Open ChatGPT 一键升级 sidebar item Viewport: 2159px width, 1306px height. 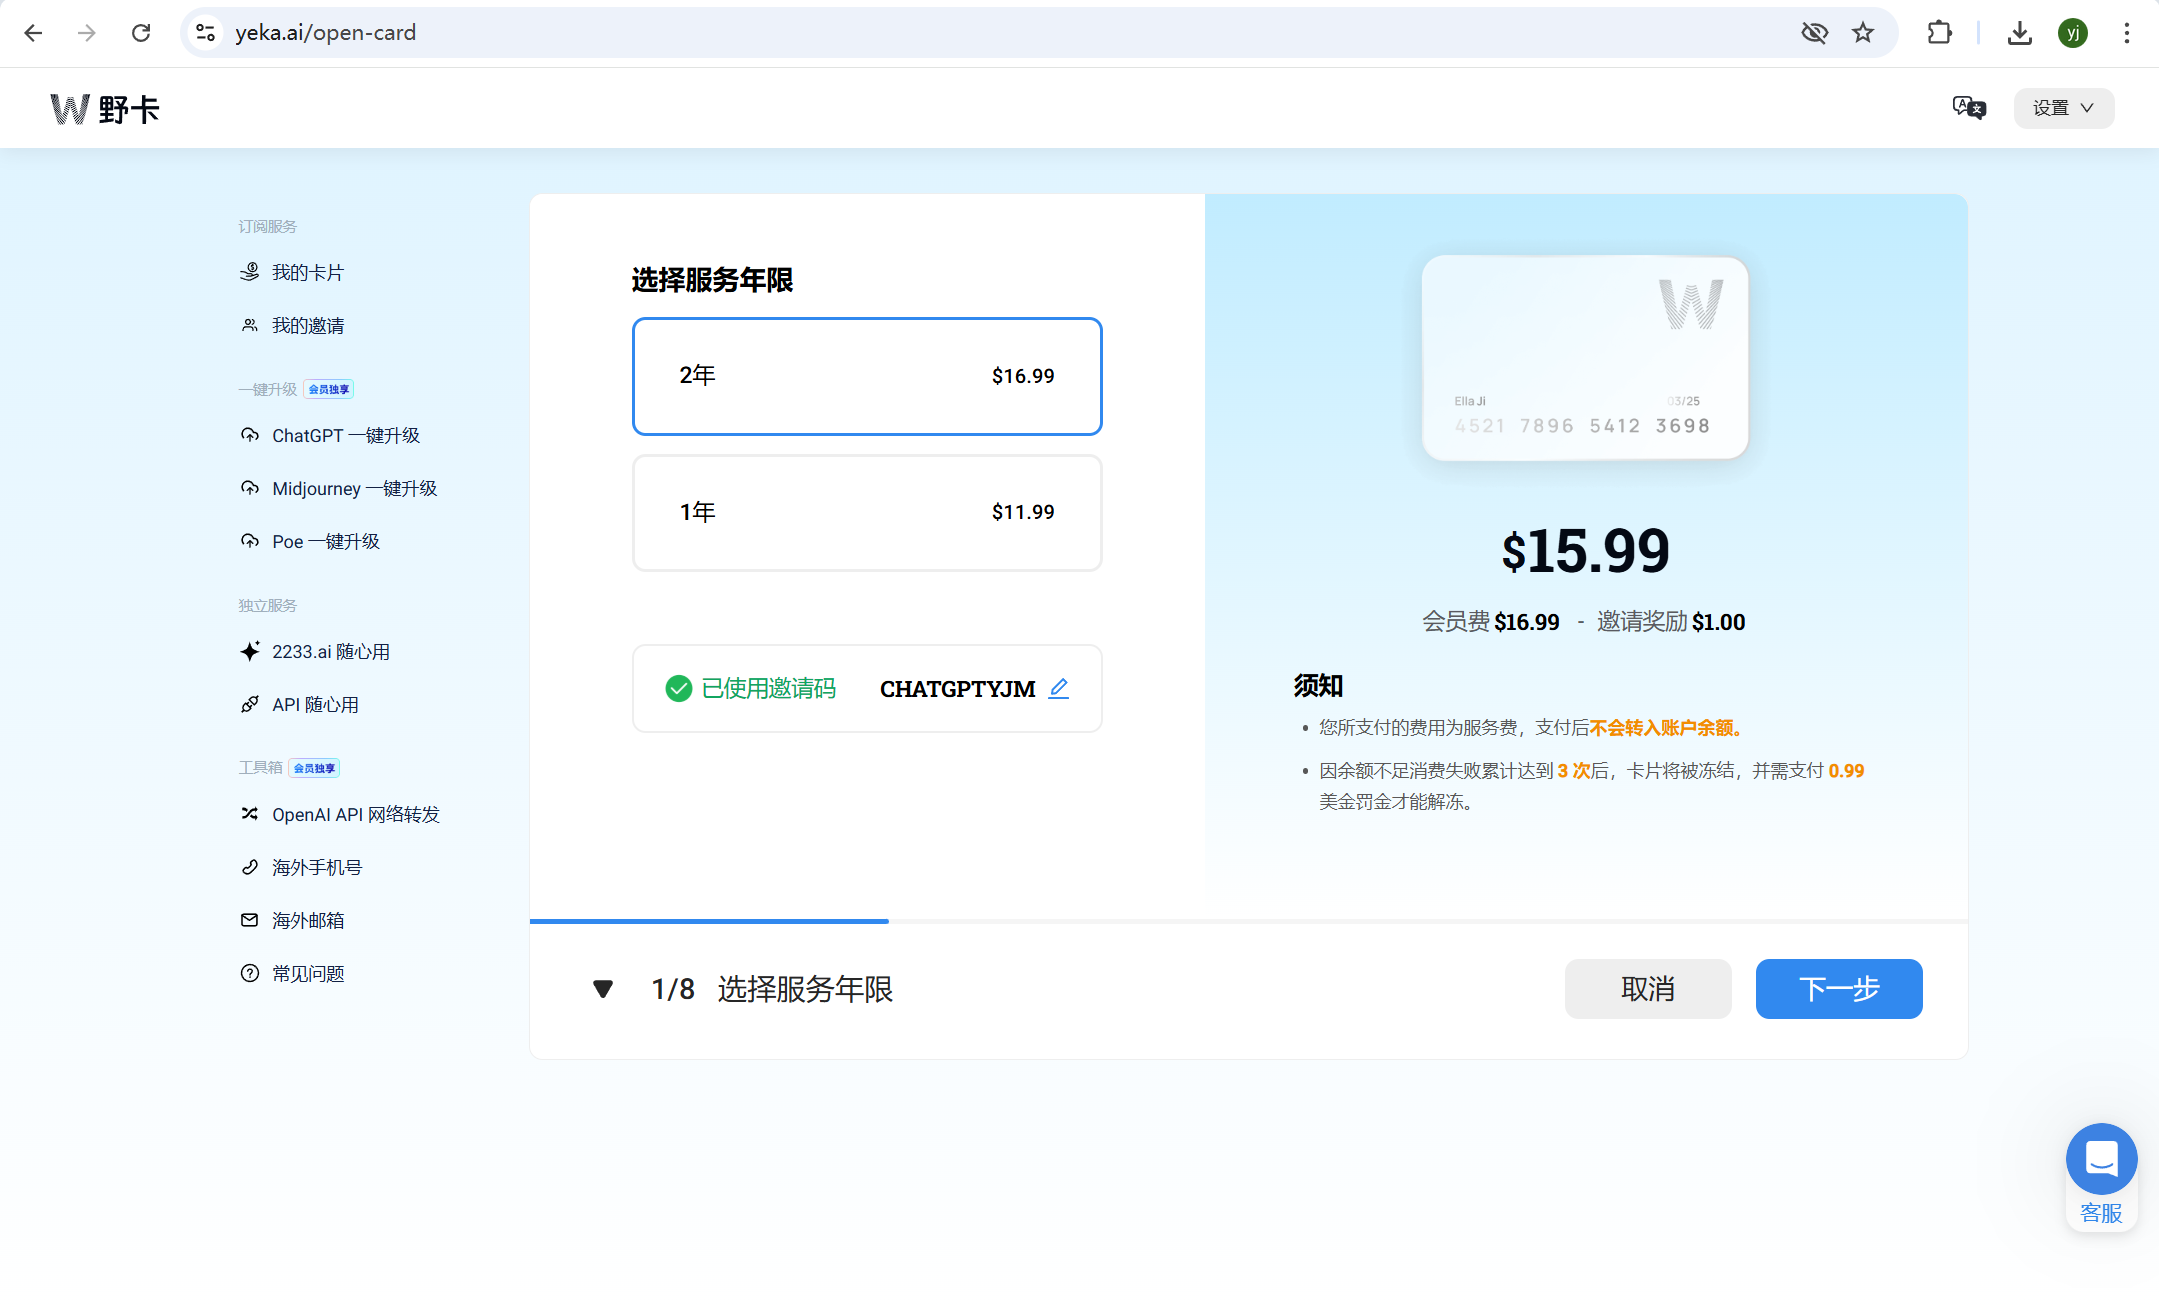tap(345, 435)
